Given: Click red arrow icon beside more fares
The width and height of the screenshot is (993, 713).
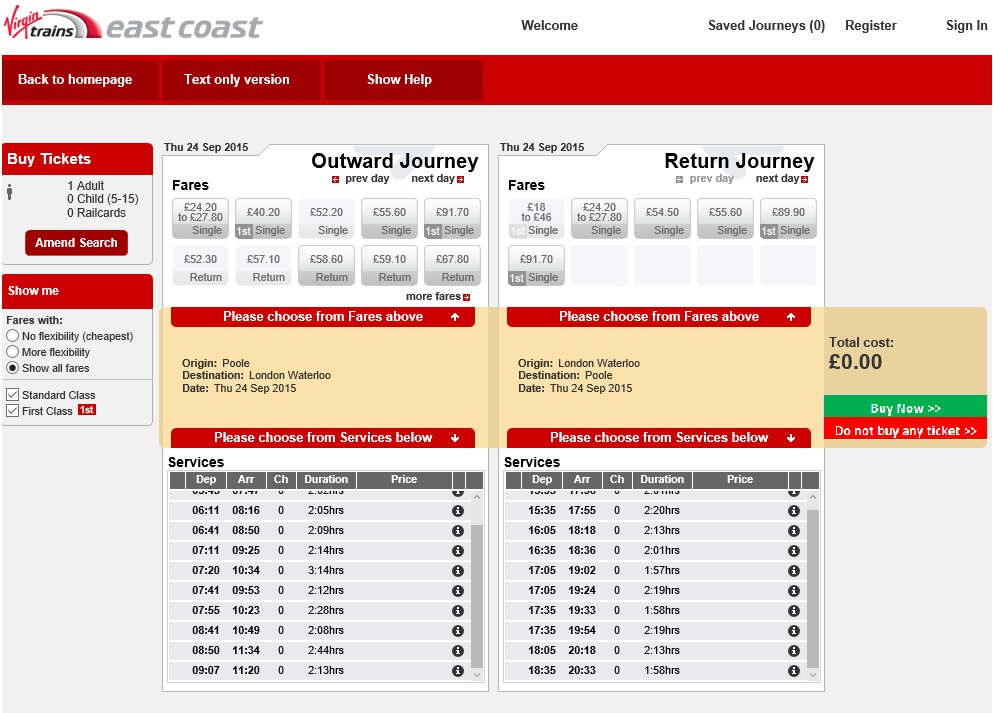Looking at the screenshot, I should click(x=467, y=297).
